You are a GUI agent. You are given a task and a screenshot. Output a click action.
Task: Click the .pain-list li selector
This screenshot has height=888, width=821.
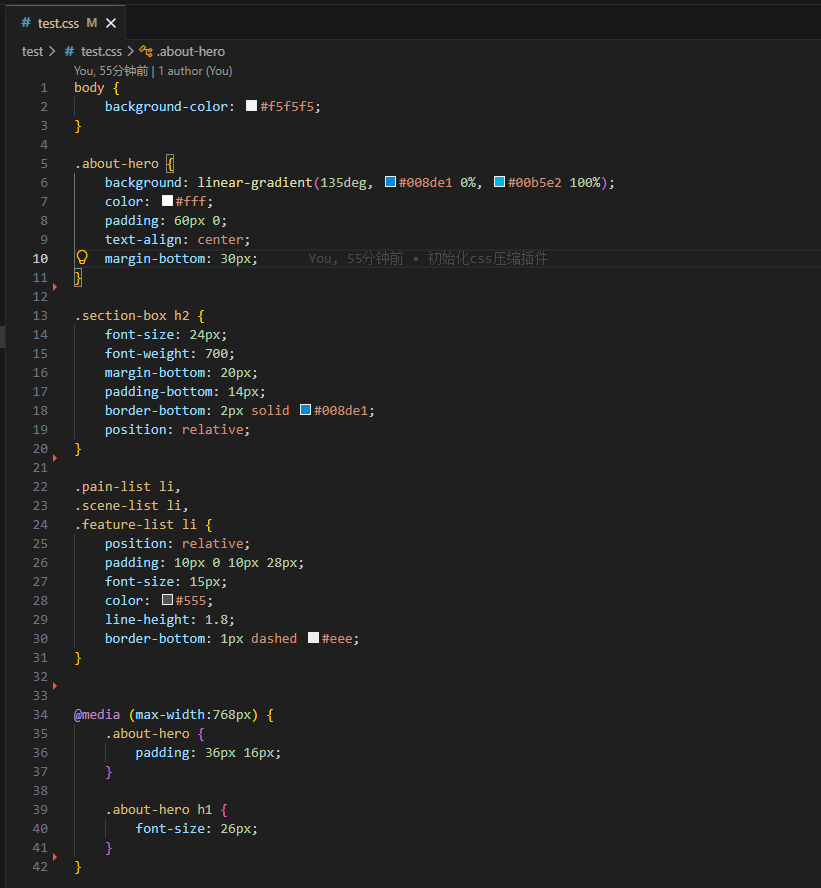(x=127, y=486)
